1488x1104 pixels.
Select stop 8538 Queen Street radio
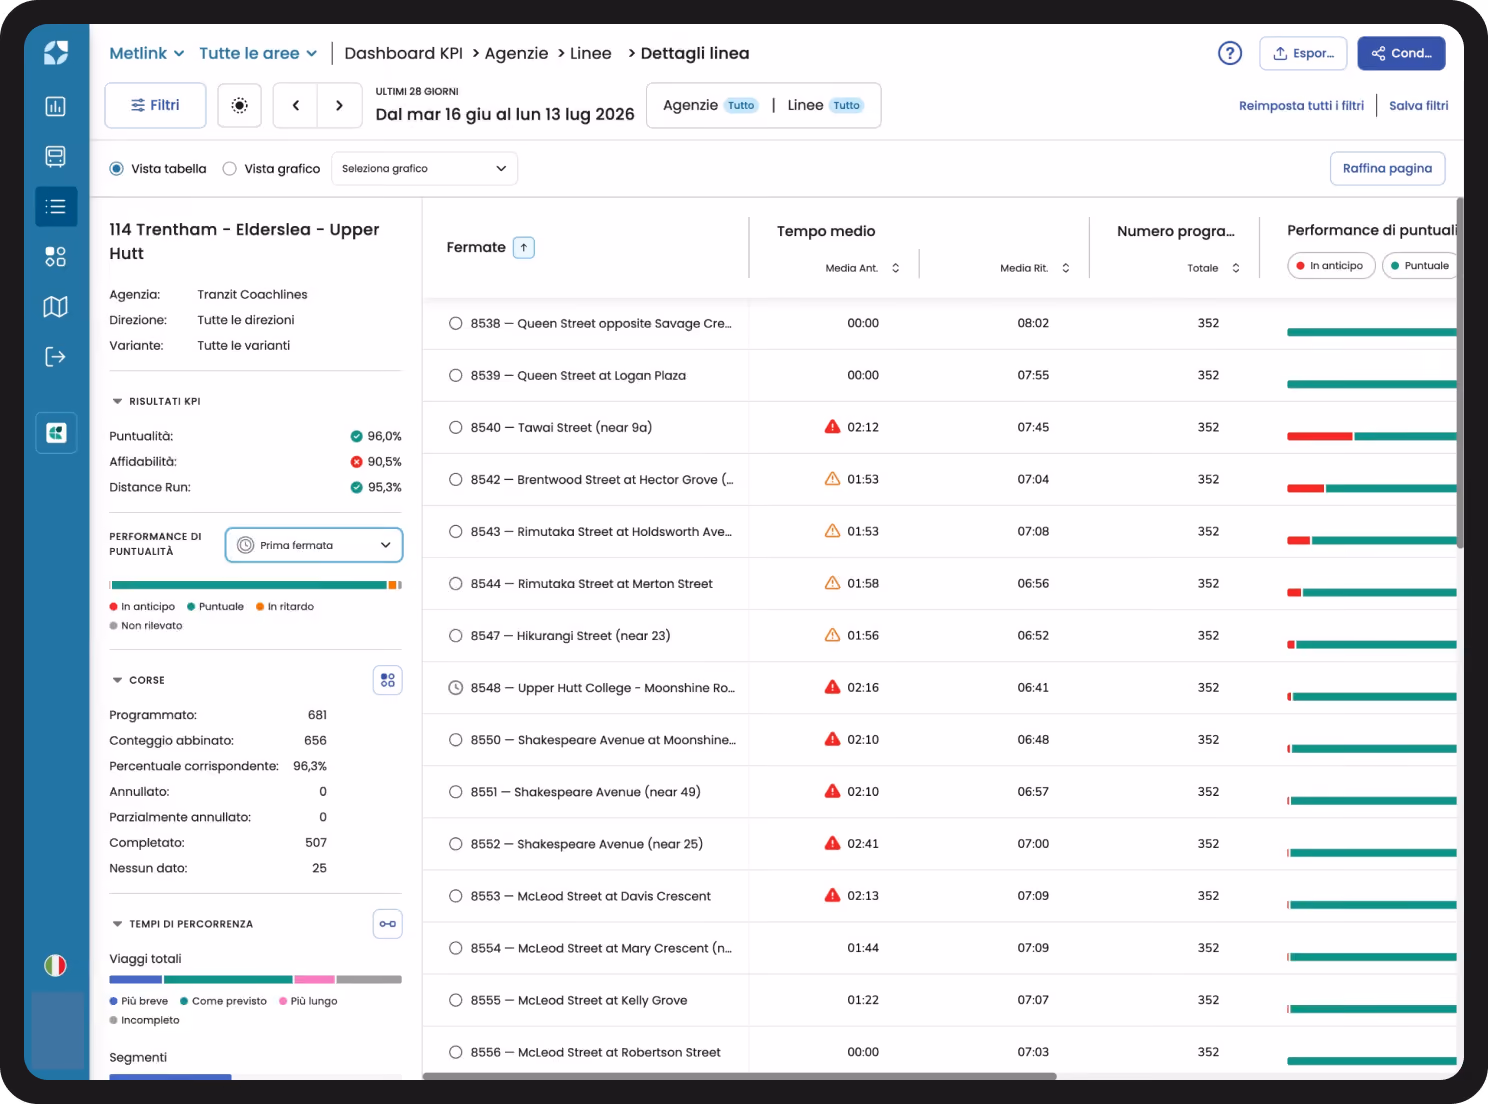point(456,323)
